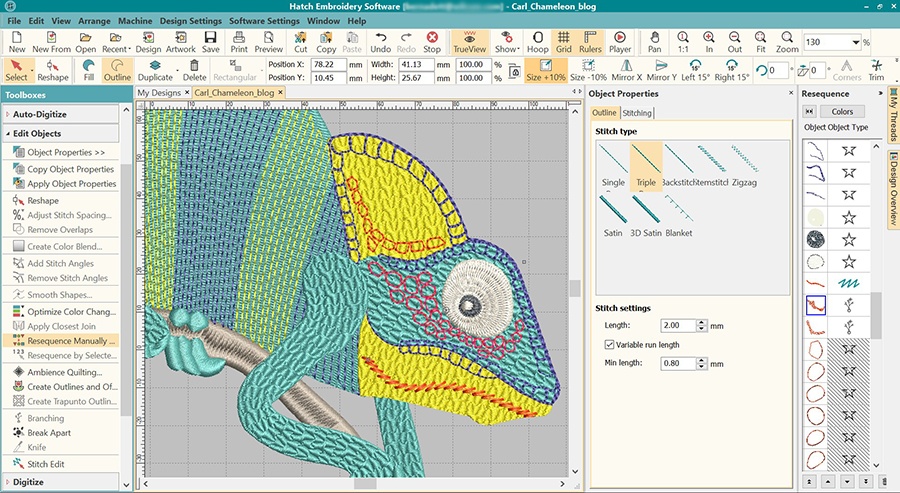
Task: Select the Knife tool
Action: (x=37, y=447)
